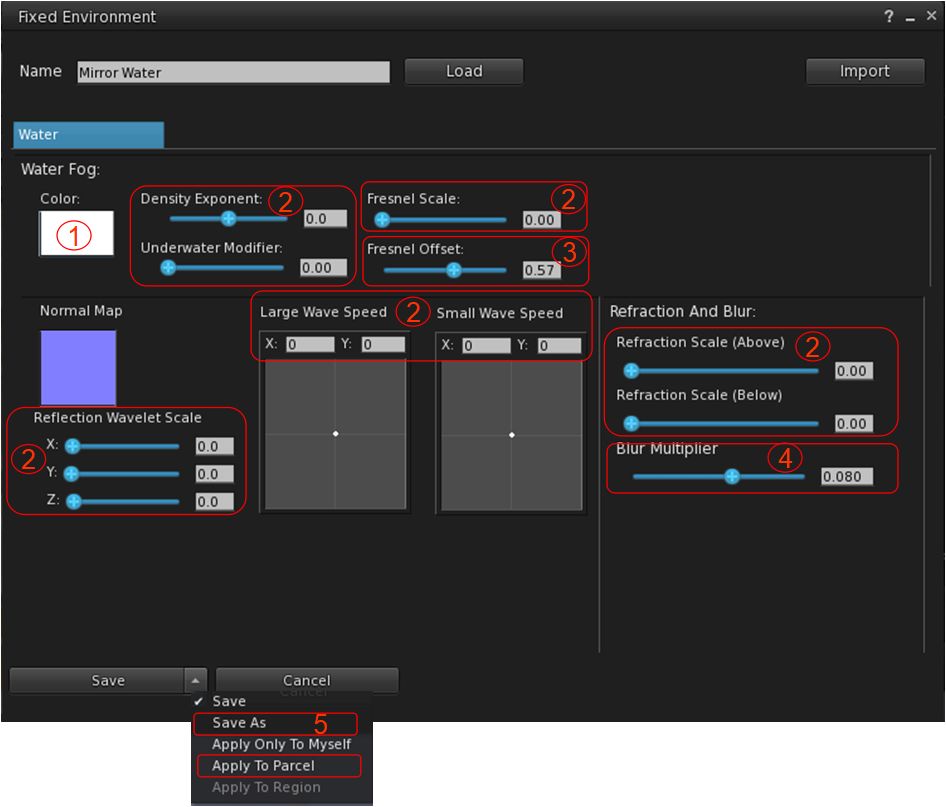Click the Small Wave Speed direction pad
This screenshot has height=807, width=946.
pyautogui.click(x=511, y=435)
